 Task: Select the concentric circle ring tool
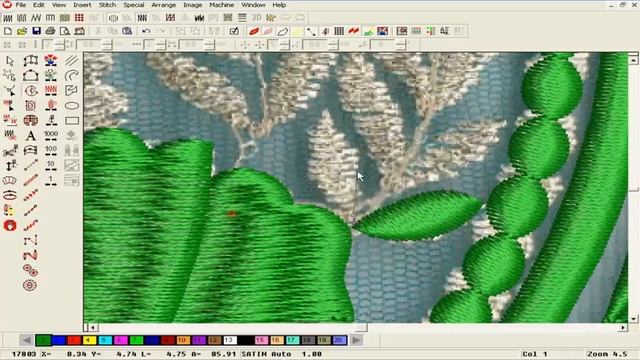click(x=30, y=285)
